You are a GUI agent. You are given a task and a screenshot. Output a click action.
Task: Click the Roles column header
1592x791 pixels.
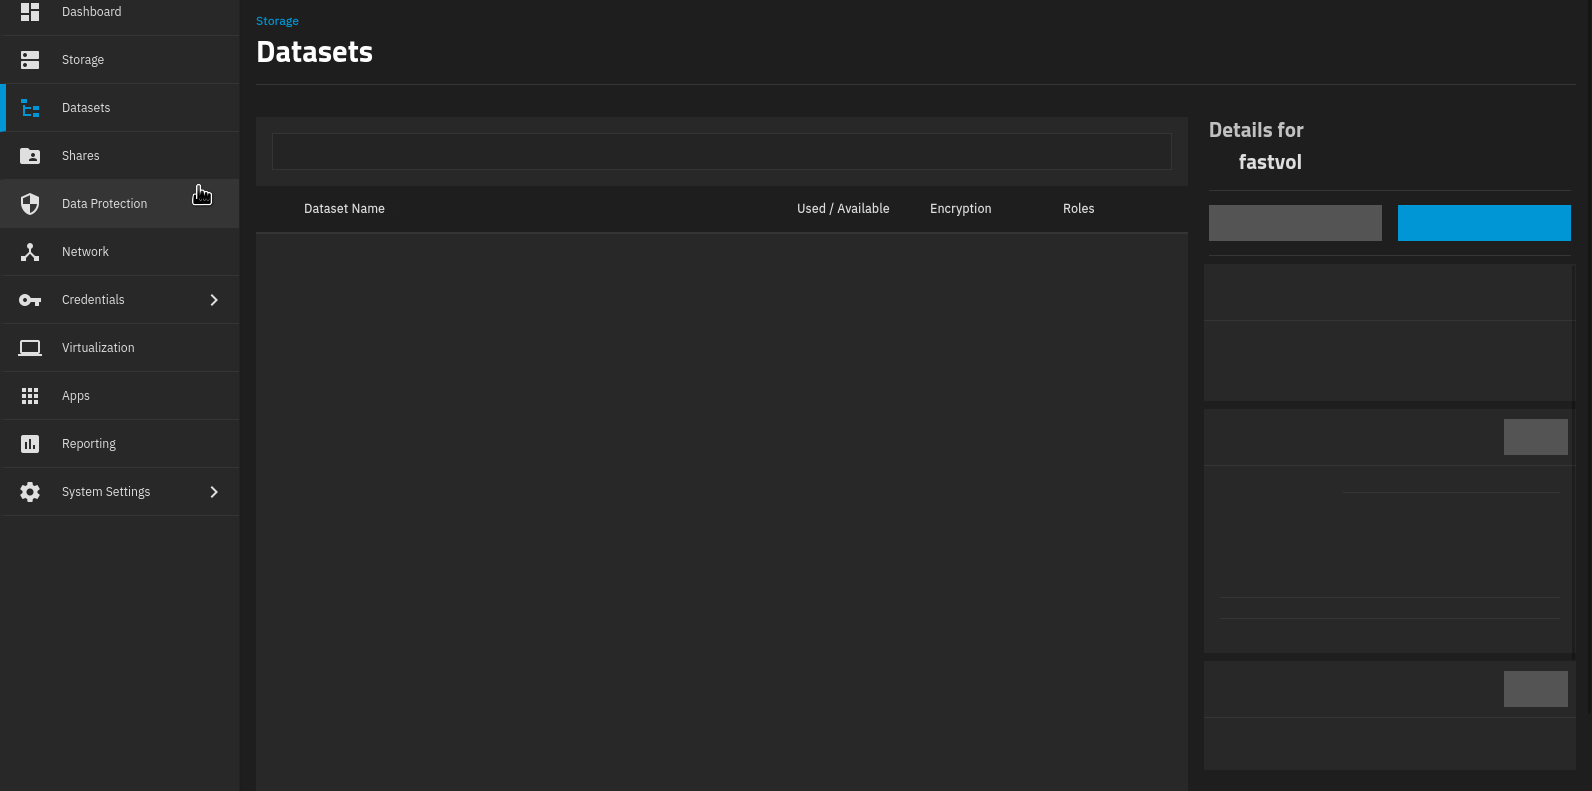pyautogui.click(x=1079, y=209)
